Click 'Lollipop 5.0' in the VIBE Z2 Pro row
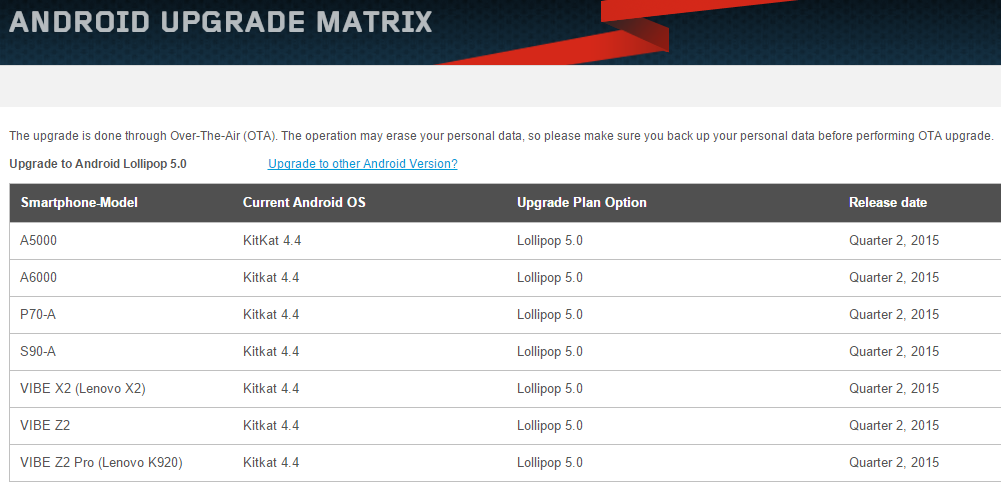The height and width of the screenshot is (490, 1001). (x=550, y=463)
